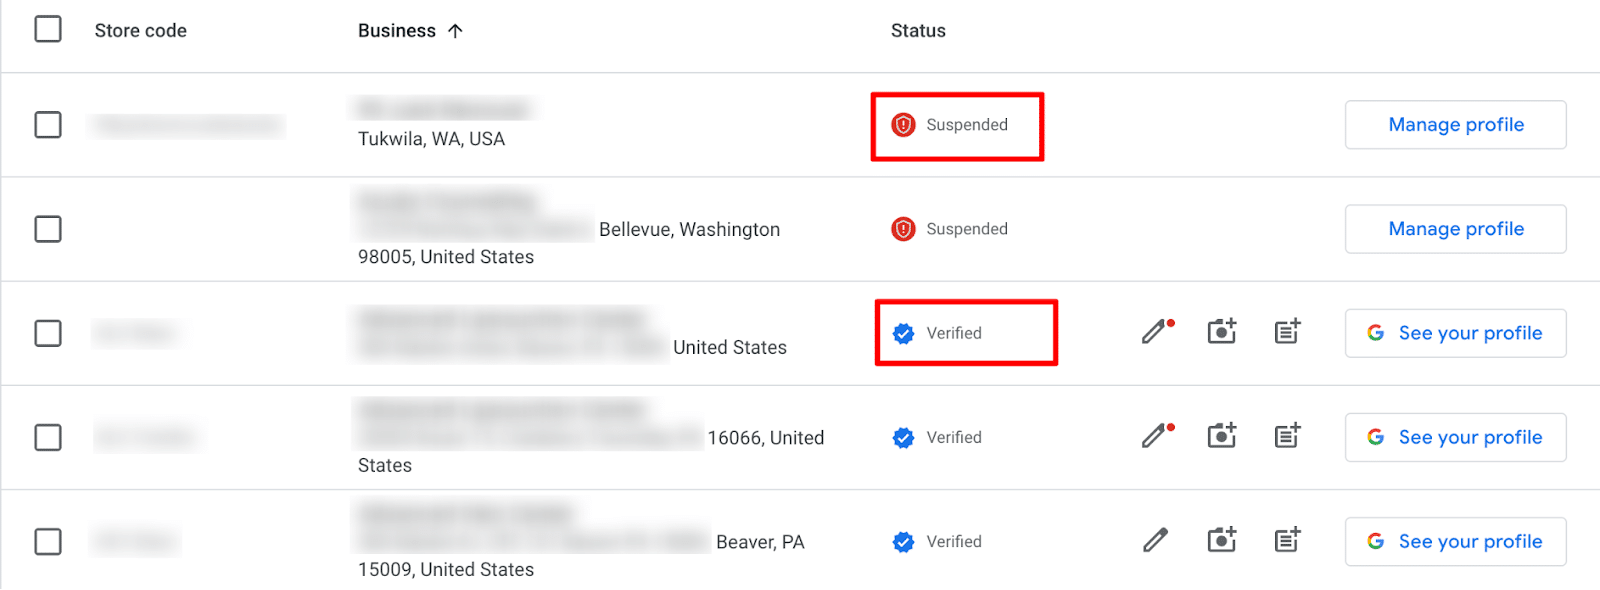1600x590 pixels.
Task: Select the edit pencil with red notification dot
Action: click(x=1155, y=331)
